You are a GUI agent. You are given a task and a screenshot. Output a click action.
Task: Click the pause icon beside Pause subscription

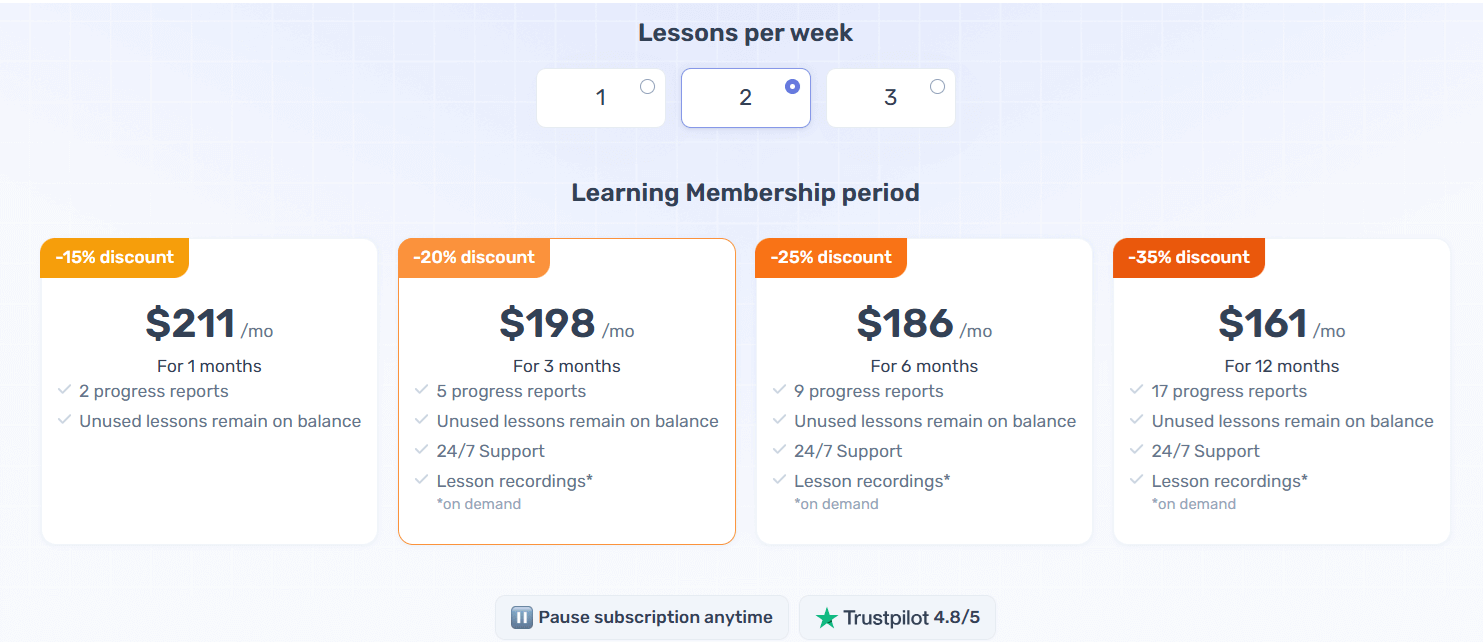[521, 617]
